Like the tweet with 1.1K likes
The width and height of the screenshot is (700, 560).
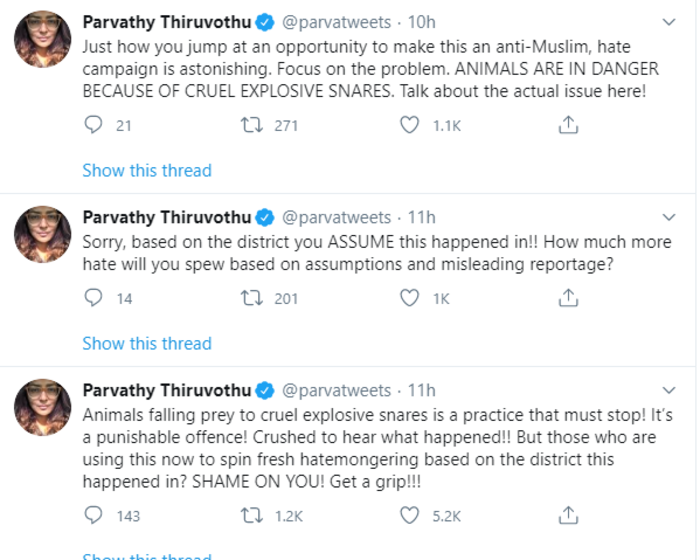click(x=409, y=125)
